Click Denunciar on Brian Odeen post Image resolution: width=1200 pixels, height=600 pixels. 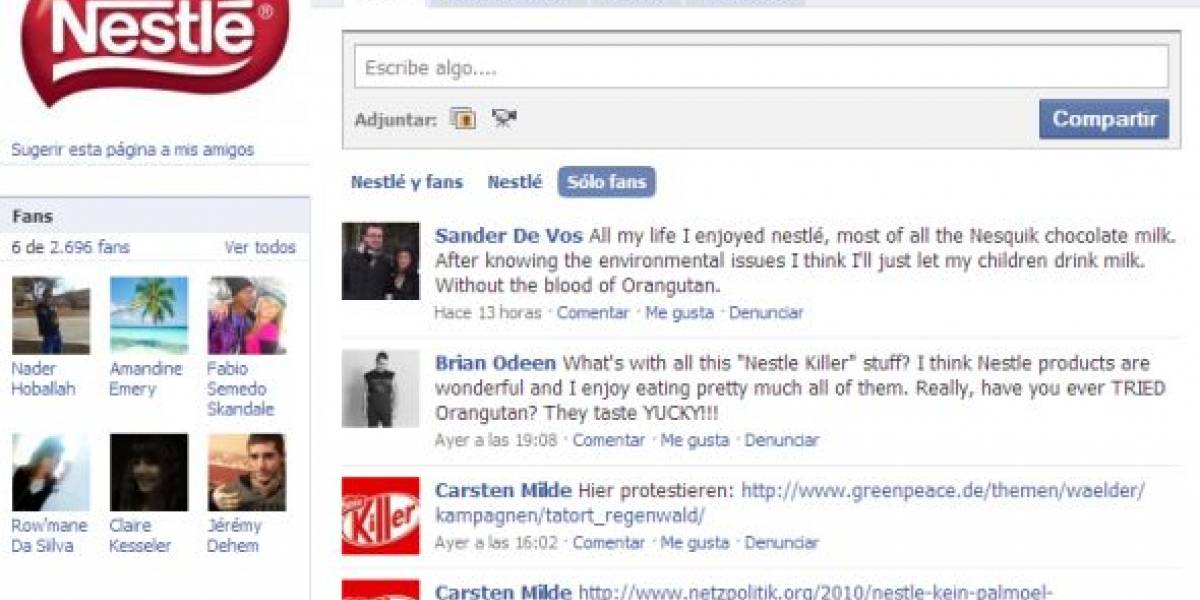click(x=782, y=440)
